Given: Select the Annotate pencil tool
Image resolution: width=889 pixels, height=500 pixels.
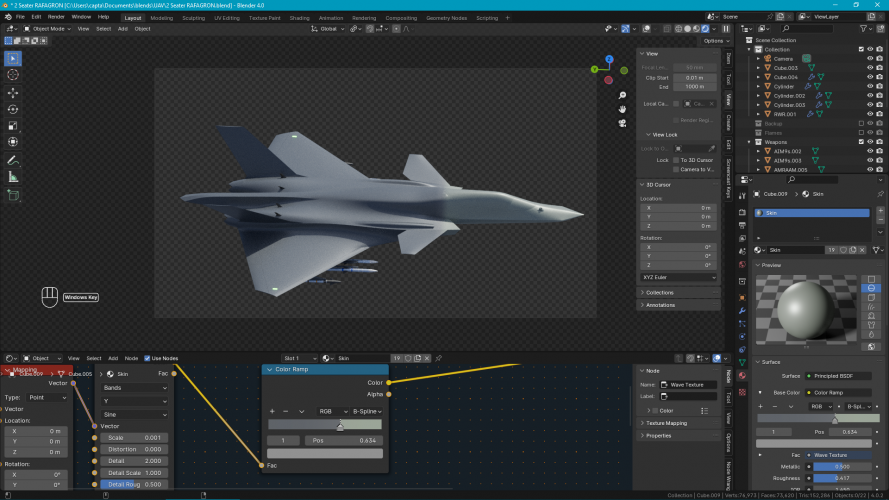Looking at the screenshot, I should click(13, 161).
